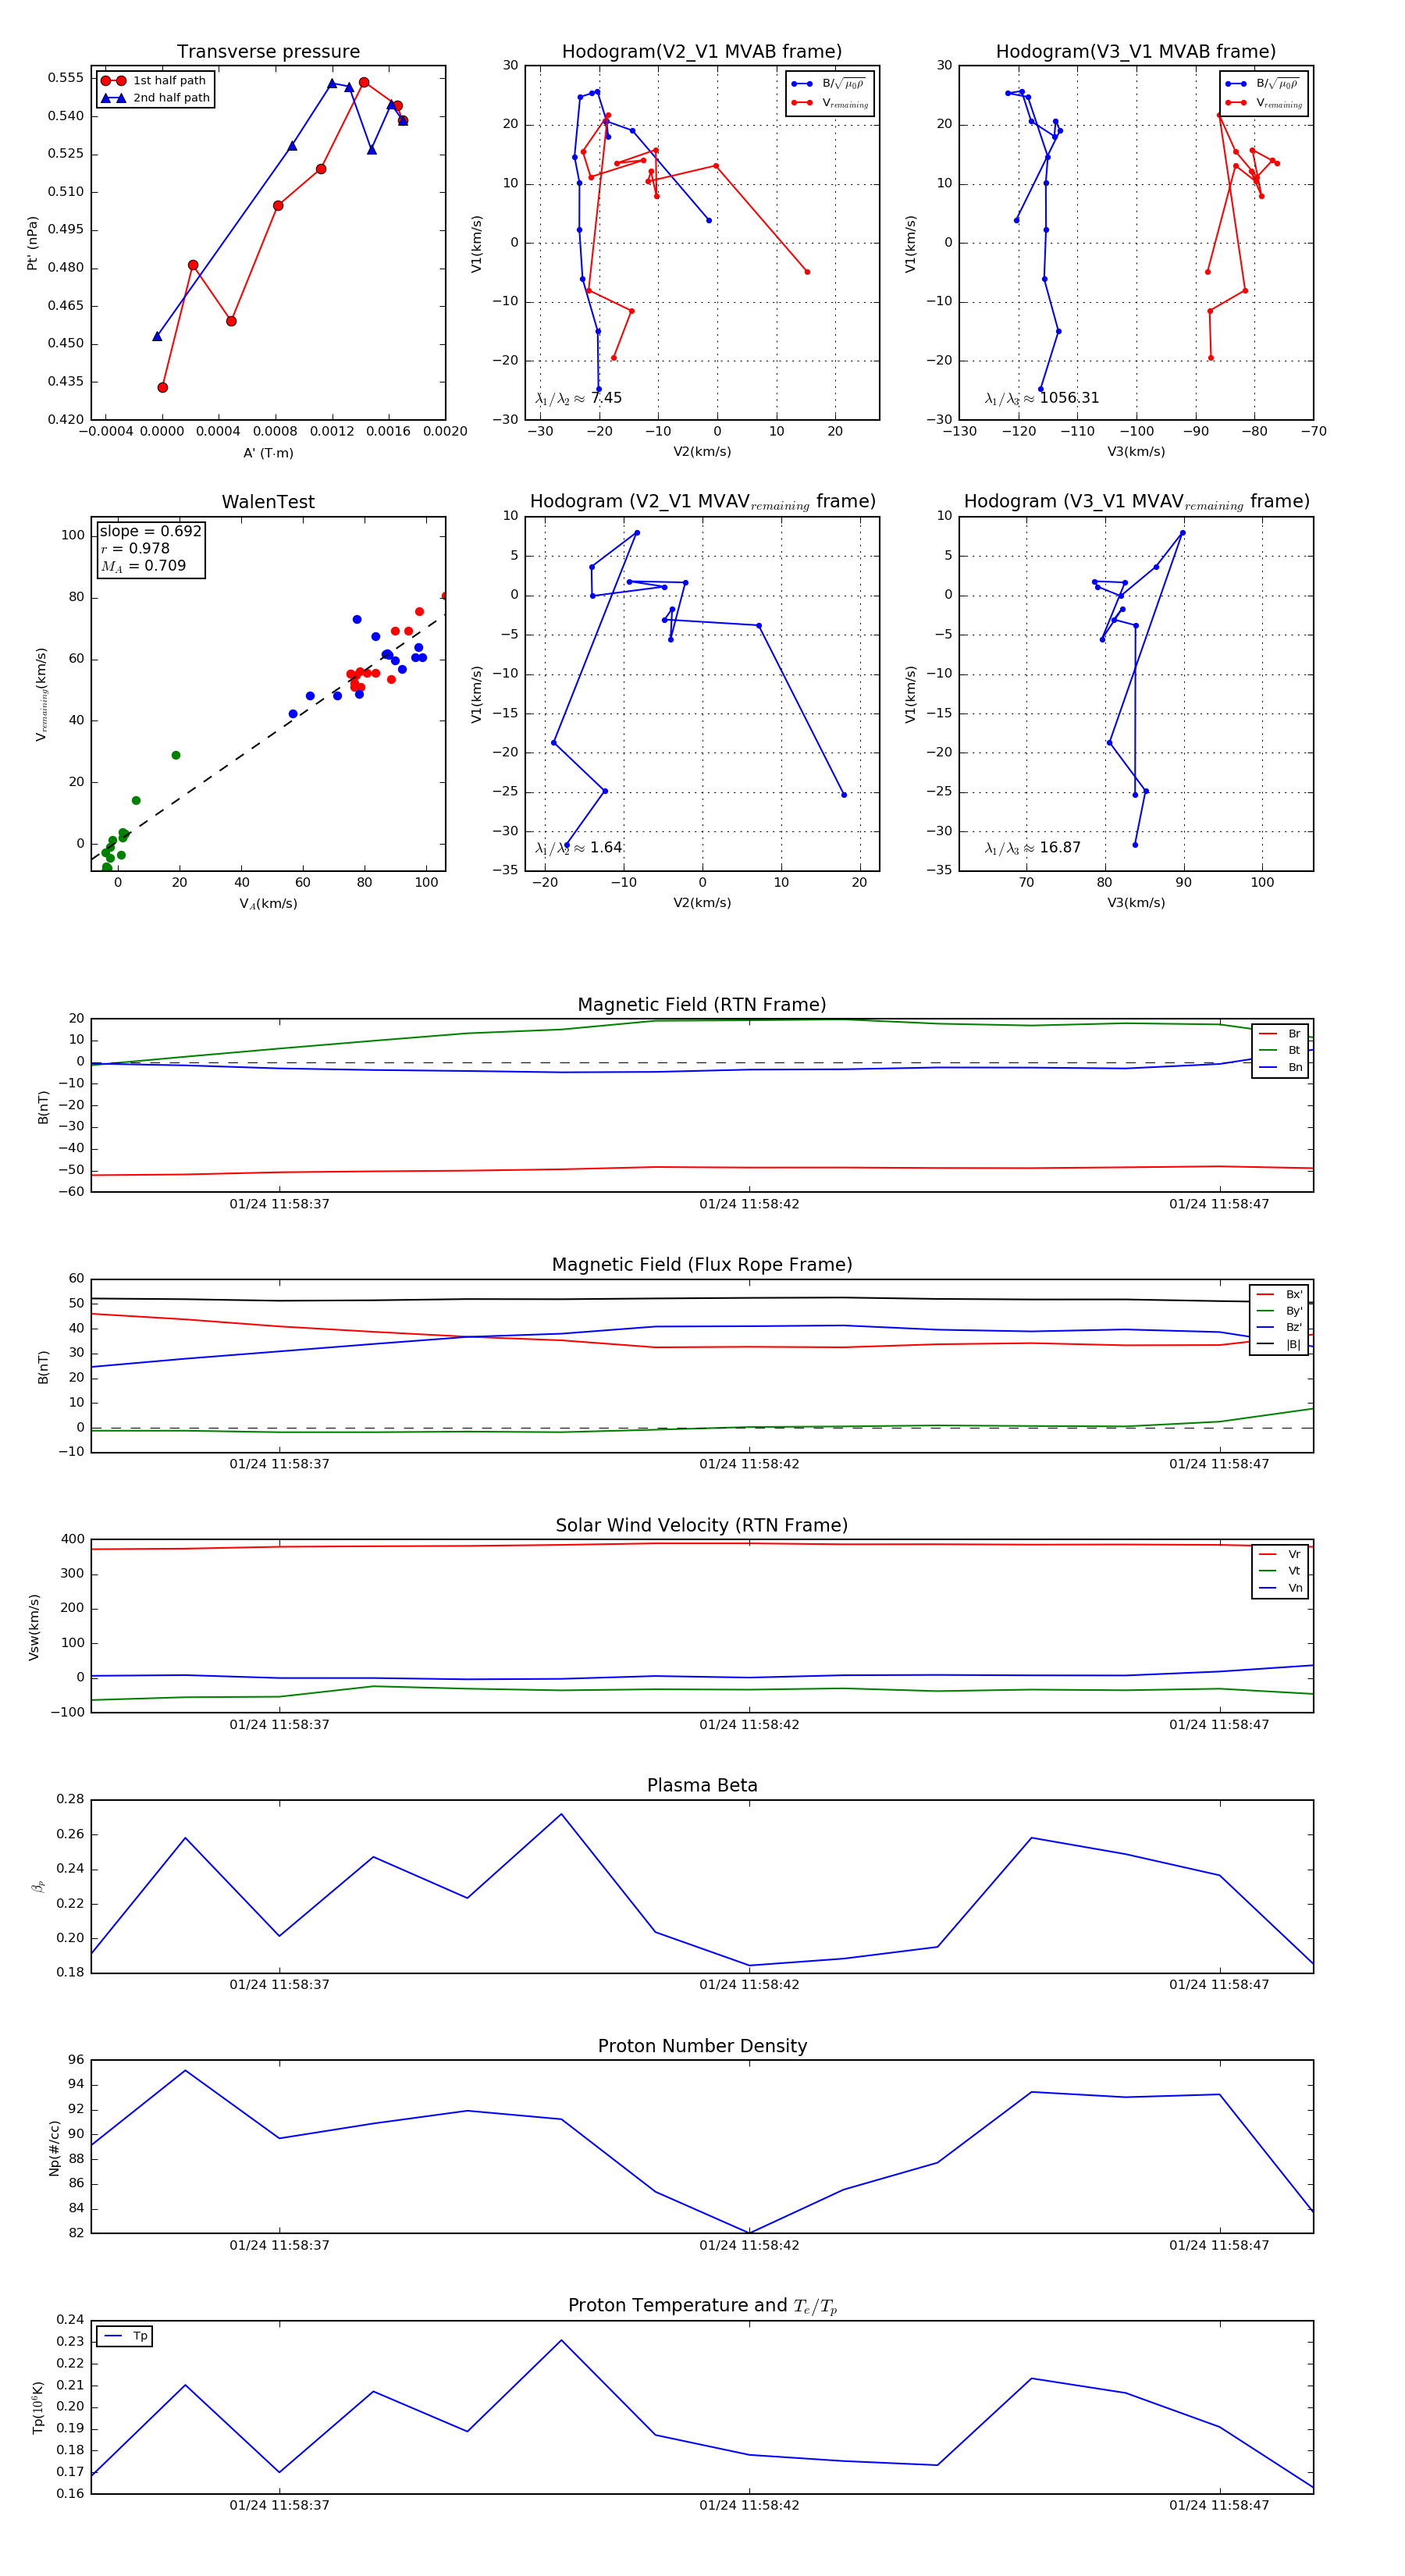Click the 'Magnetic Field (RTN Frame)' title
1405x2576 pixels.
point(702,1005)
